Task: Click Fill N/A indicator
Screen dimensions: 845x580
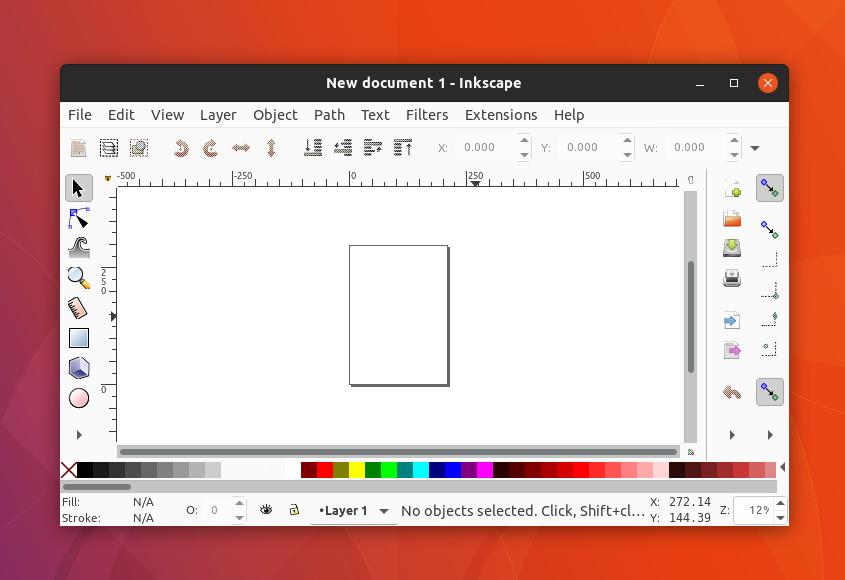Action: (x=143, y=502)
